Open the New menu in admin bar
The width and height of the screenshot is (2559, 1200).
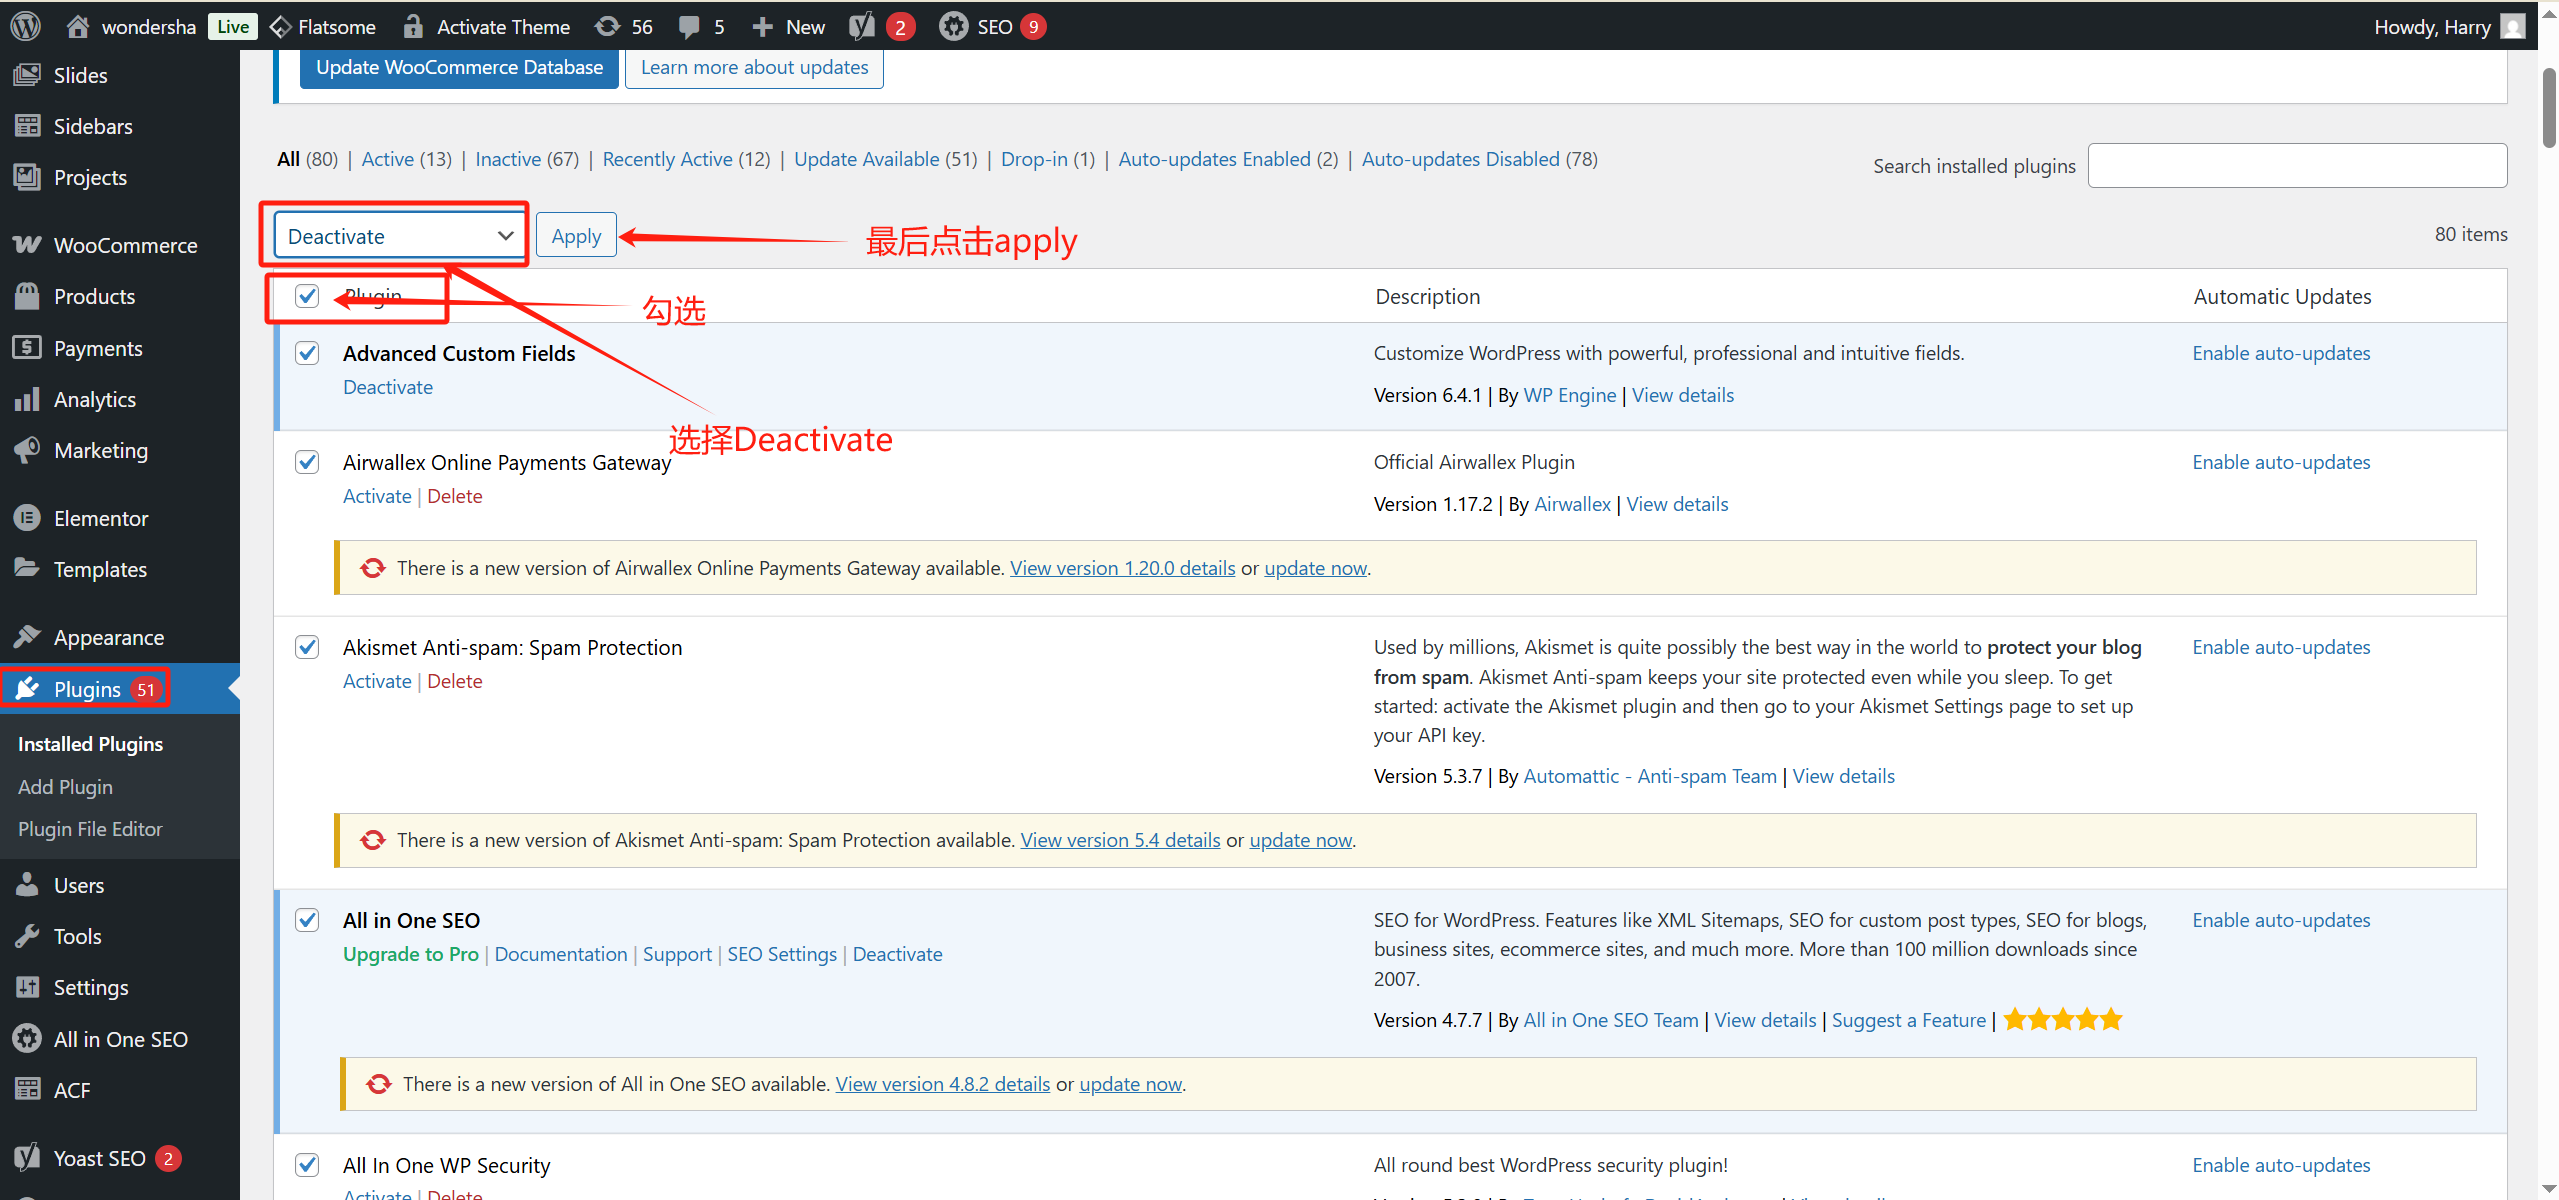click(787, 26)
